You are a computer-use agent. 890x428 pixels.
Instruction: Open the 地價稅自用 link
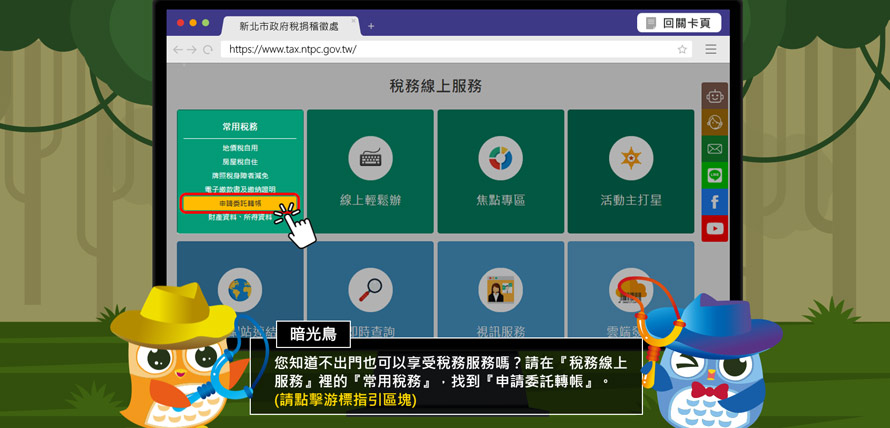pyautogui.click(x=240, y=148)
